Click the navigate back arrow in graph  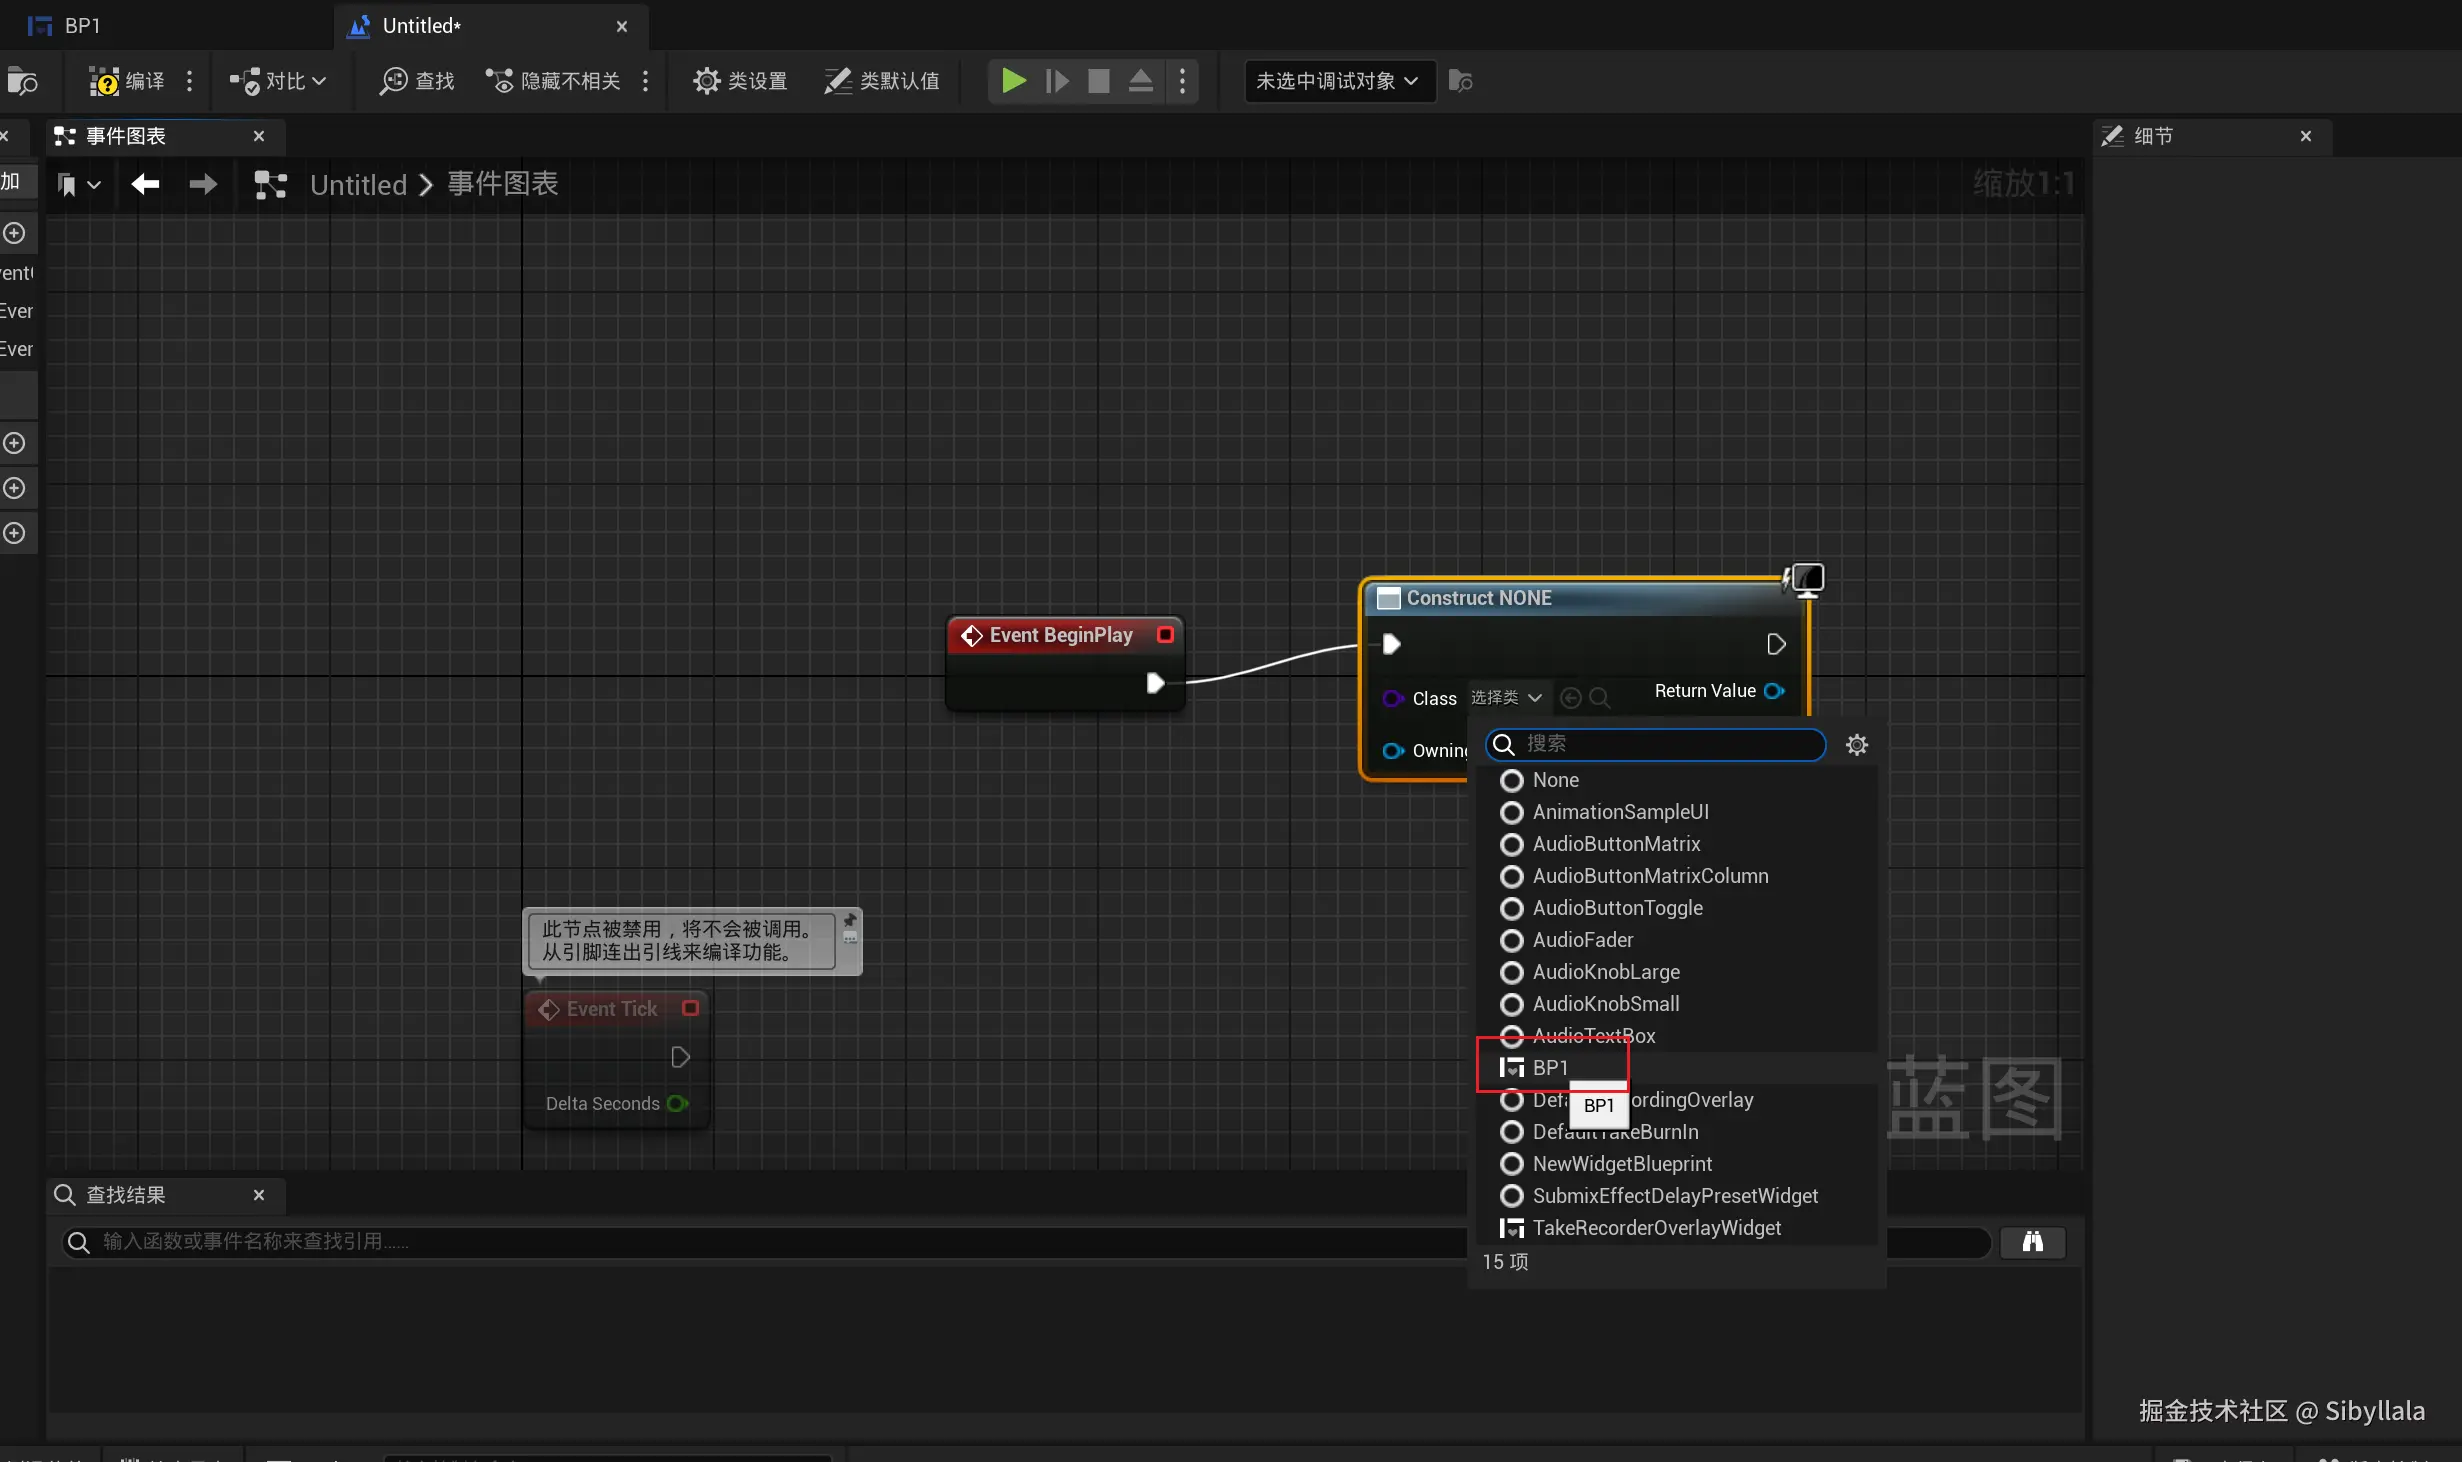[146, 184]
